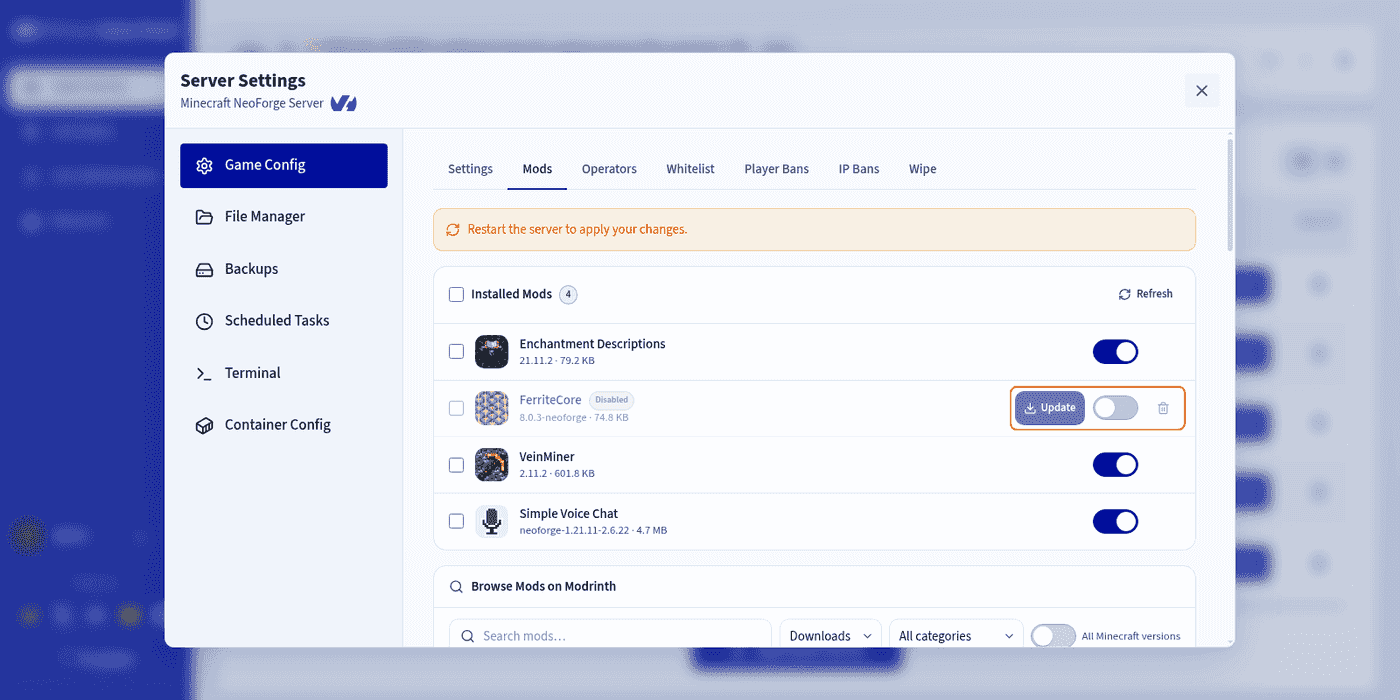Open the Downloads sort dropdown
This screenshot has width=1400, height=700.
[831, 636]
